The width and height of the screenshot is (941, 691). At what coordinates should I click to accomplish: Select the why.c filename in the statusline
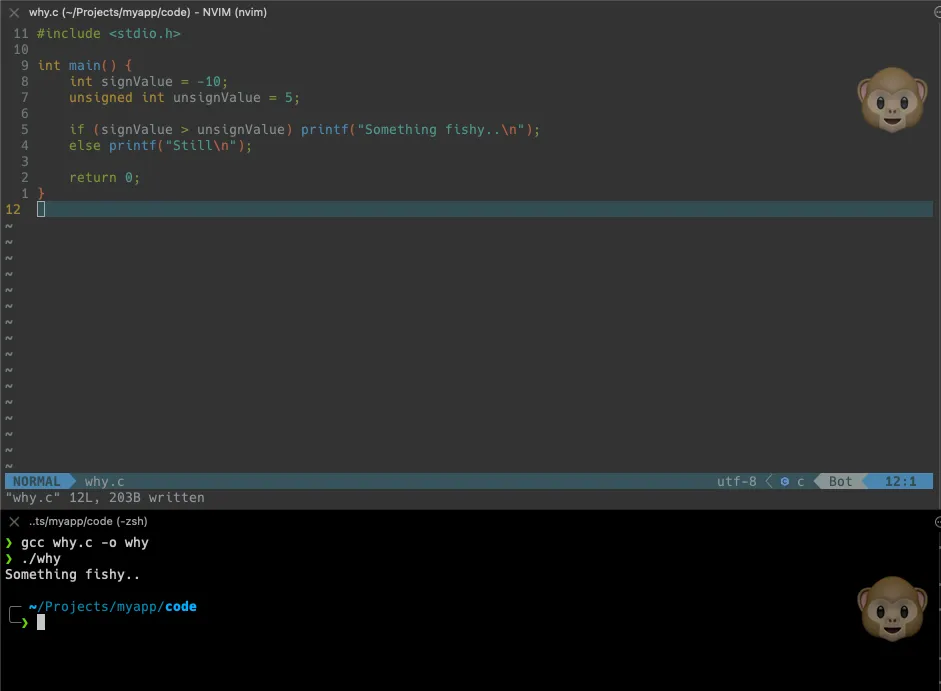(x=104, y=482)
